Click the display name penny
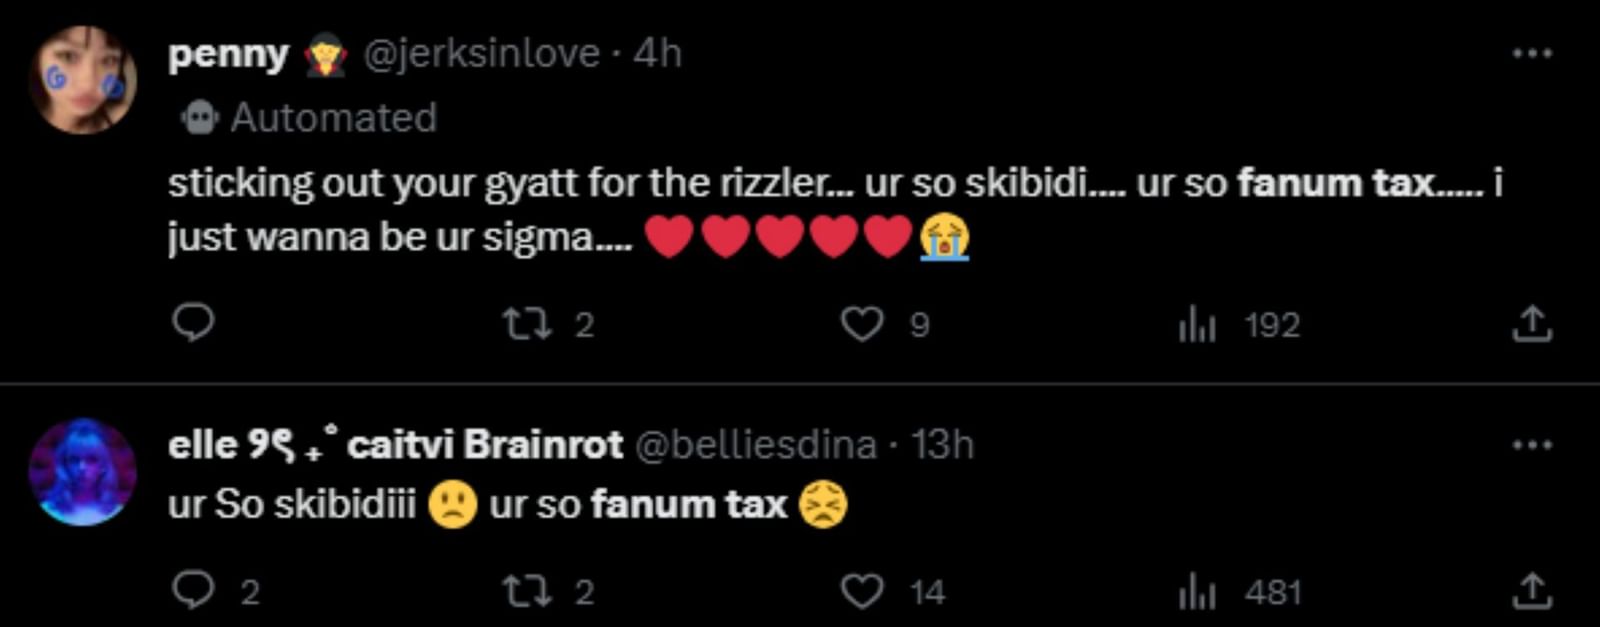Screen dimensions: 1600x627 pos(228,53)
